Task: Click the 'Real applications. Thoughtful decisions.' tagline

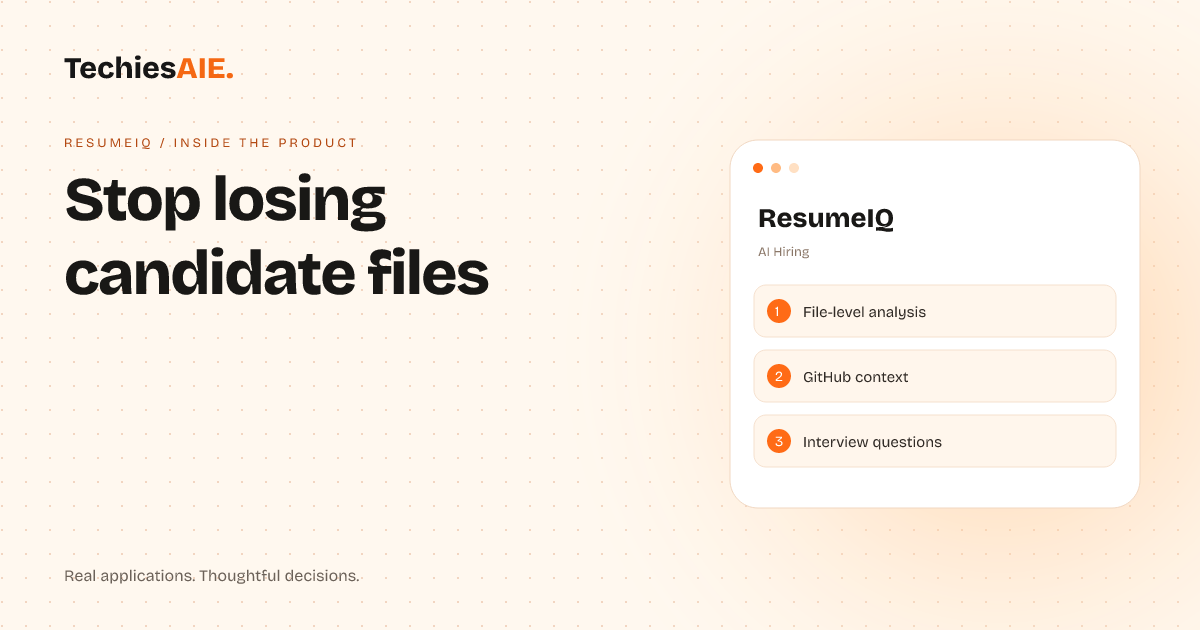Action: [x=212, y=576]
